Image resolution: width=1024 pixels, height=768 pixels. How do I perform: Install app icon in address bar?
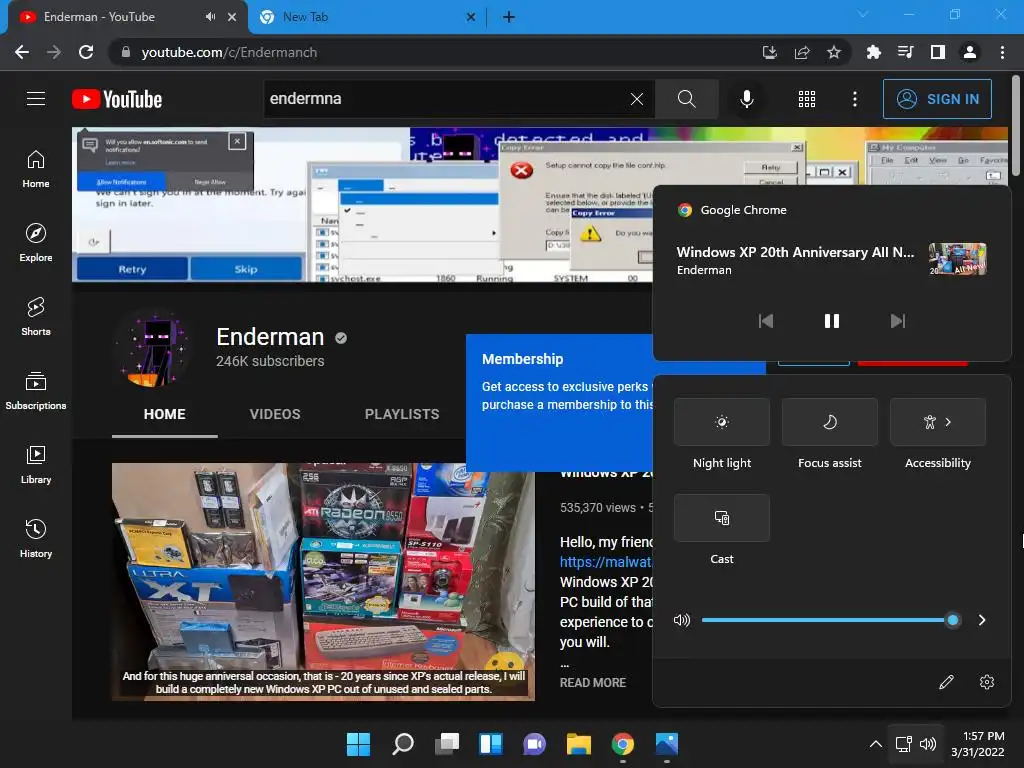tap(770, 52)
